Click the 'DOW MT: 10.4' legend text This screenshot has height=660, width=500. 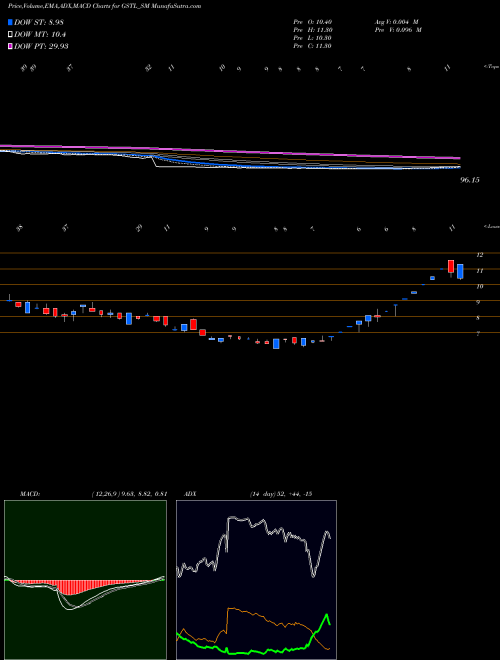click(40, 35)
